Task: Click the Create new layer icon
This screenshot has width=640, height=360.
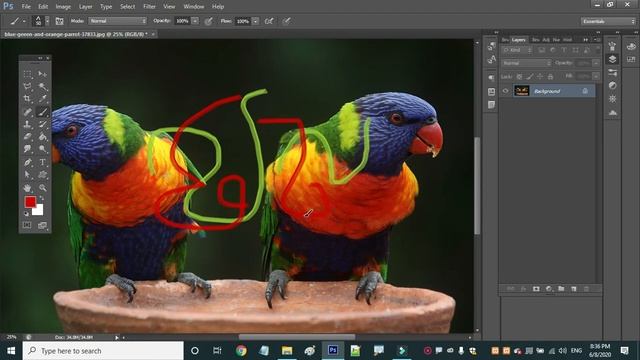Action: point(574,289)
